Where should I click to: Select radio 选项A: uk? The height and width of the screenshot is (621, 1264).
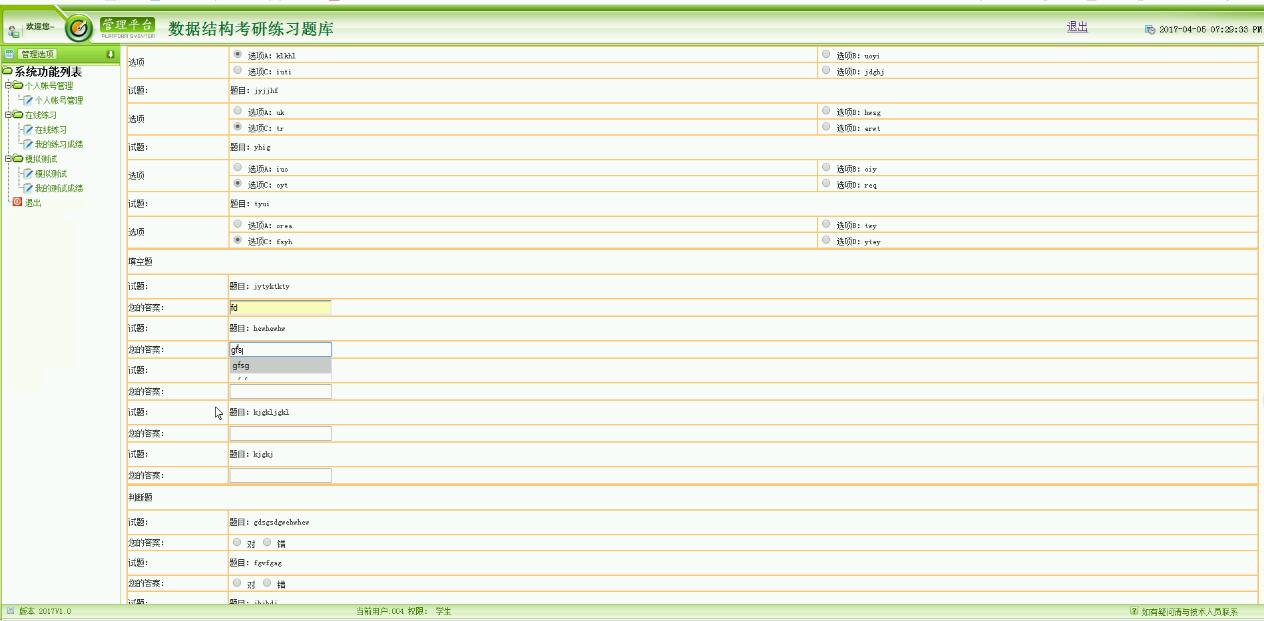(x=238, y=112)
